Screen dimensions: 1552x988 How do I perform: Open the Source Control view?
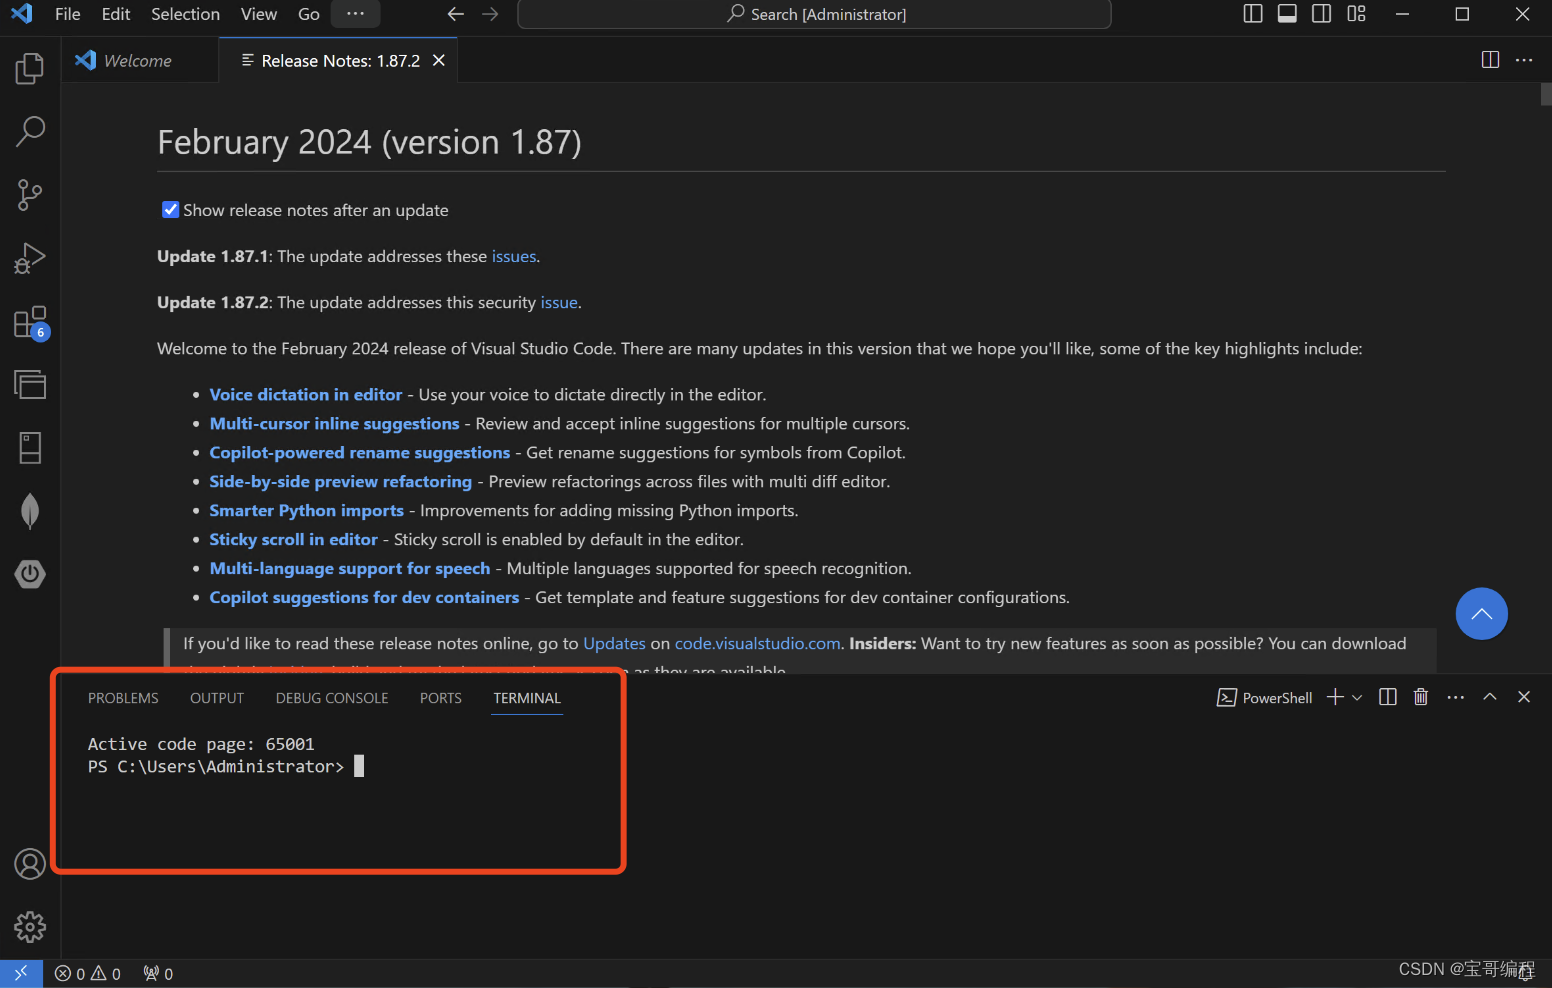pos(29,194)
